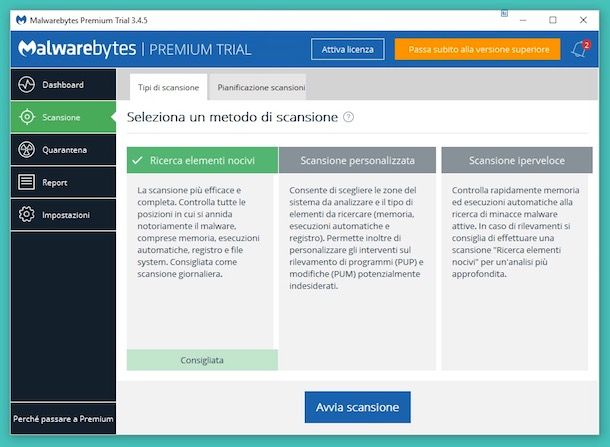Click the Malwarebytes logo in the title bar
Image resolution: width=610 pixels, height=447 pixels.
coord(21,20)
